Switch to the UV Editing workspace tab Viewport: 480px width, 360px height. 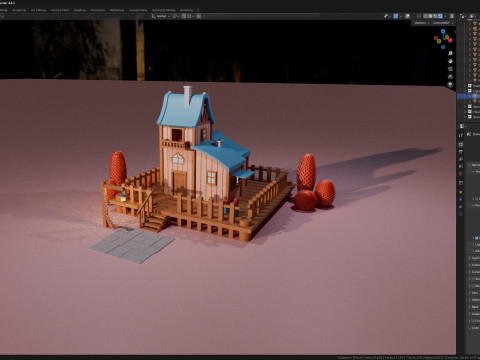click(38, 10)
